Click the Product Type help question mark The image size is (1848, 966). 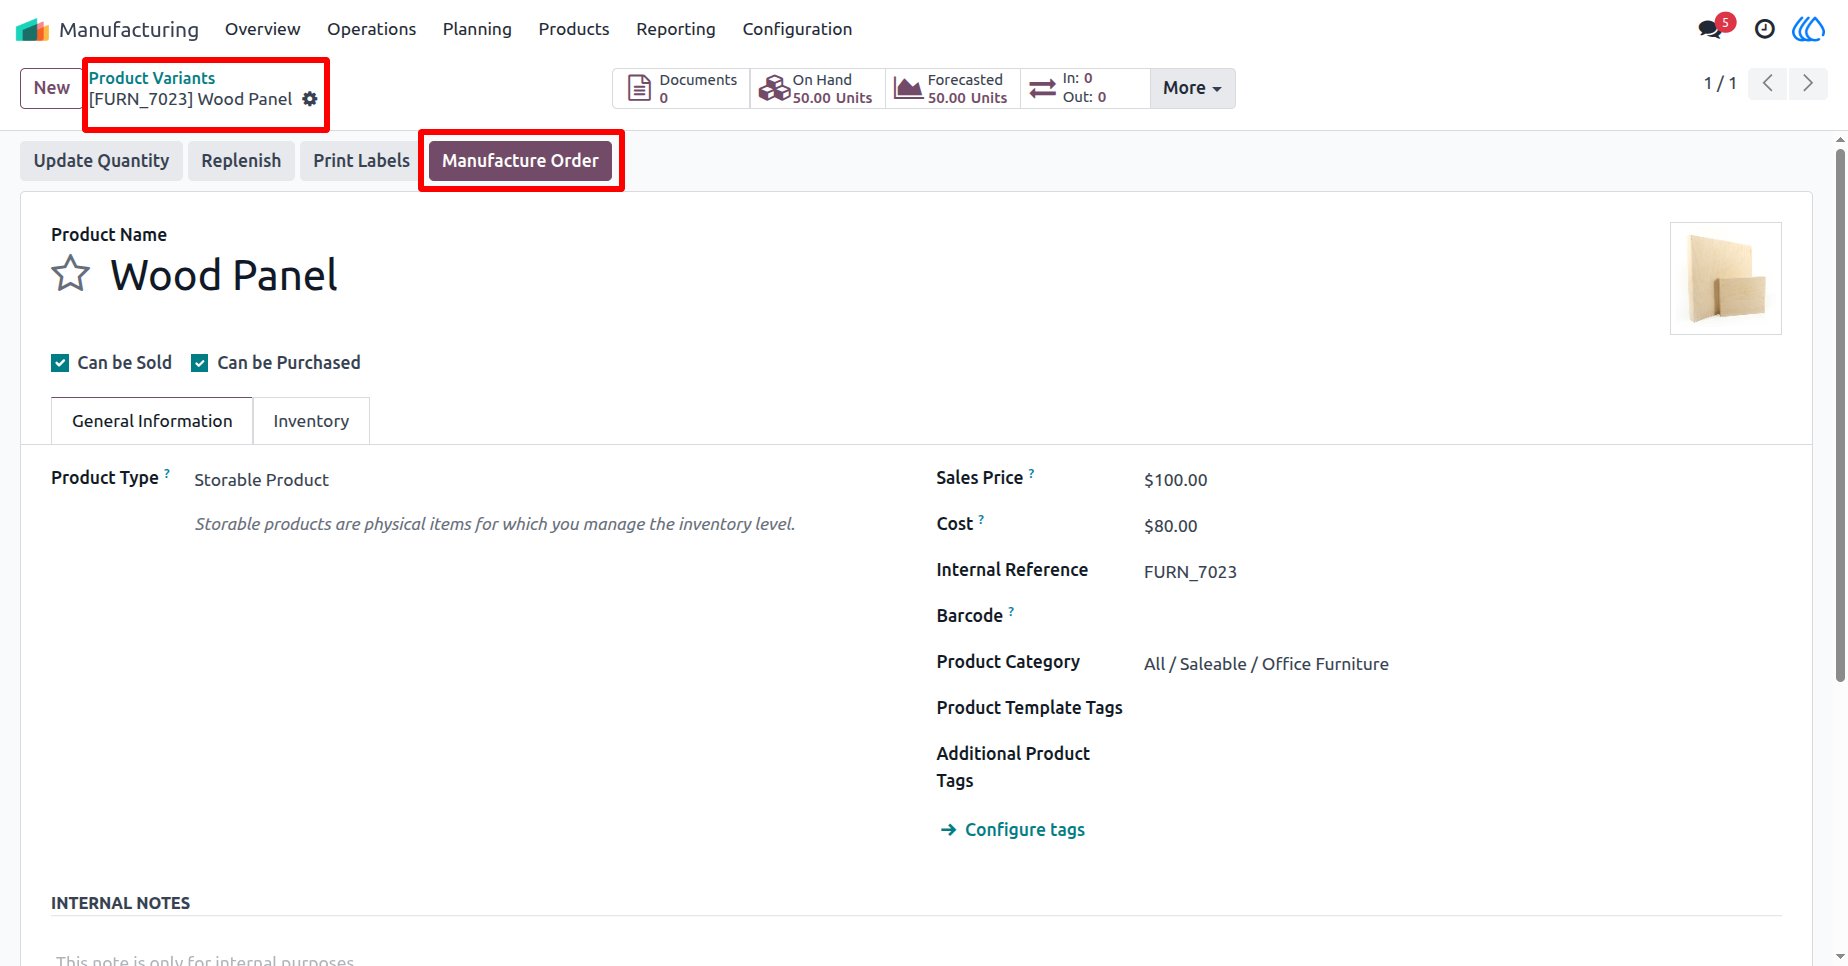(x=167, y=472)
